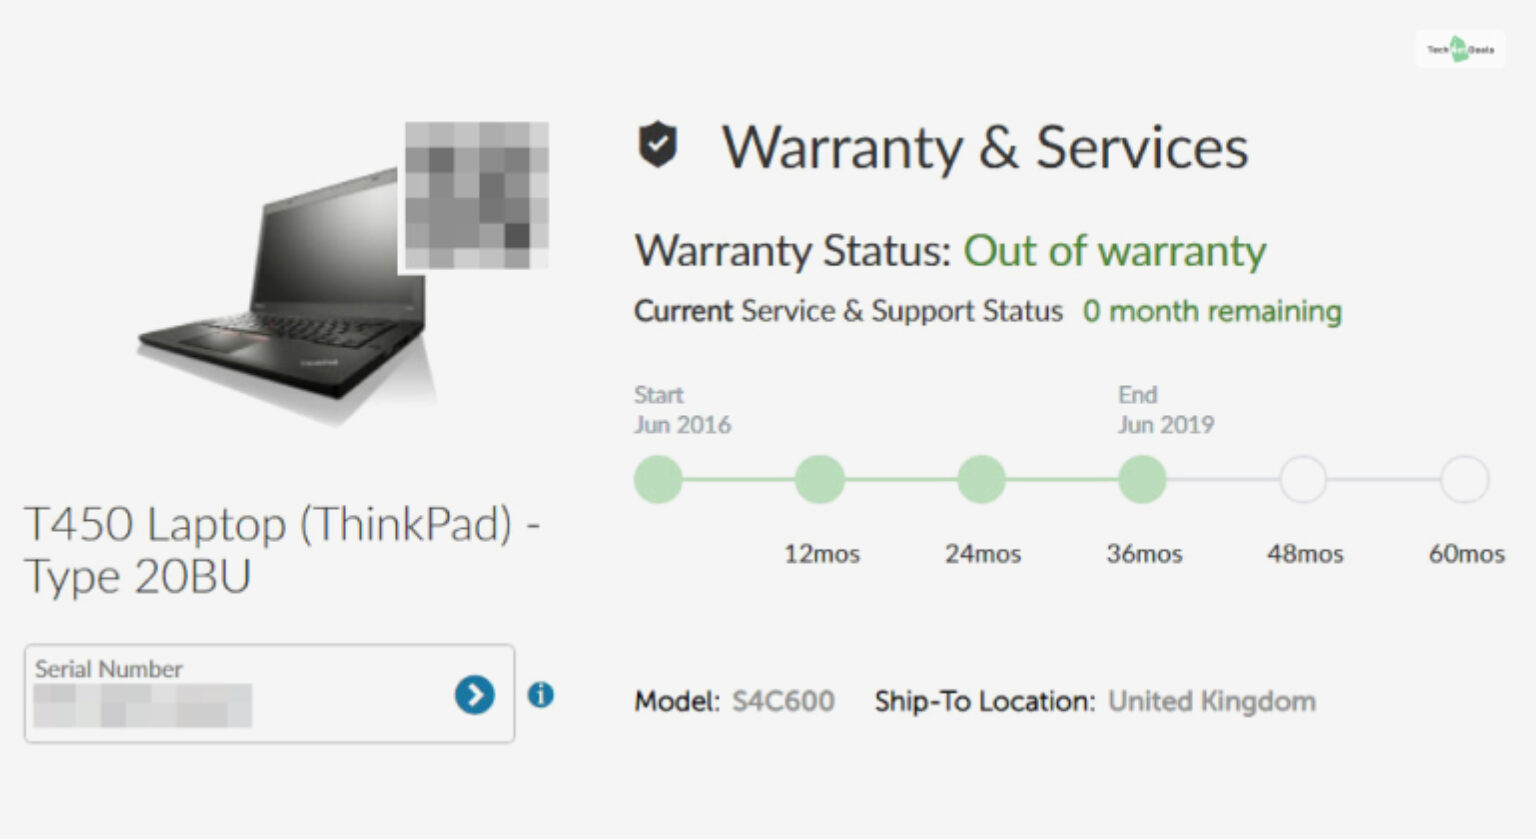The width and height of the screenshot is (1536, 839).
Task: Select the 12mos milestone circle
Action: coord(820,479)
